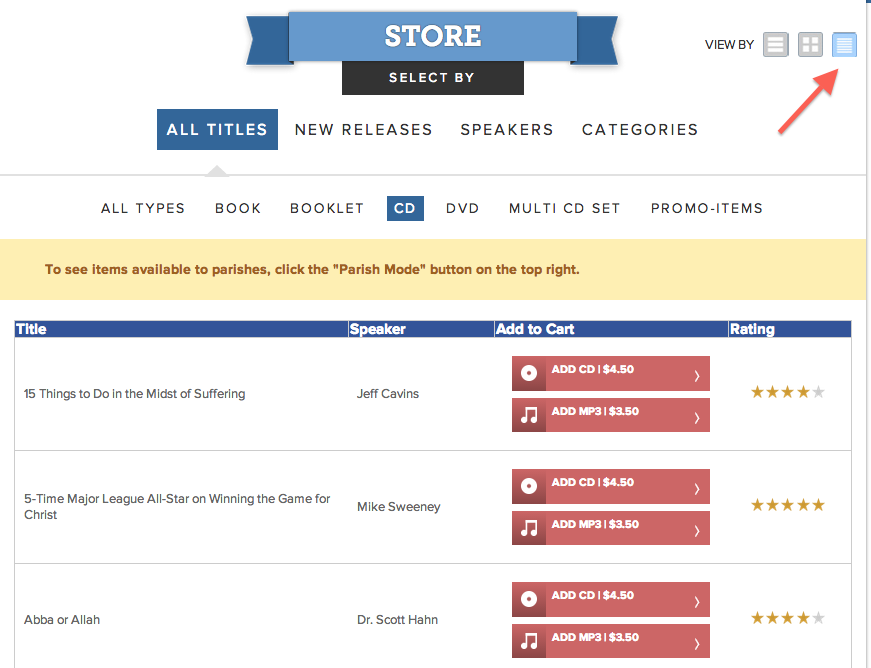Open the Speakers tab
The height and width of the screenshot is (668, 871).
(x=507, y=129)
